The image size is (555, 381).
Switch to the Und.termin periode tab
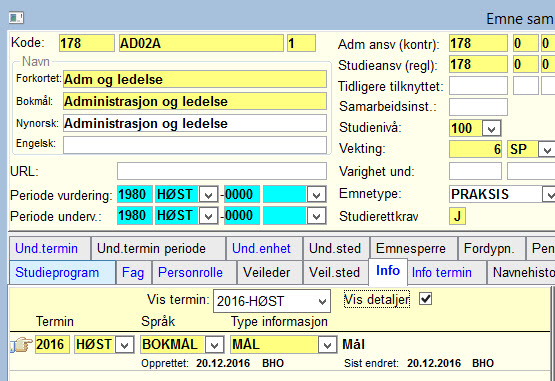158,248
